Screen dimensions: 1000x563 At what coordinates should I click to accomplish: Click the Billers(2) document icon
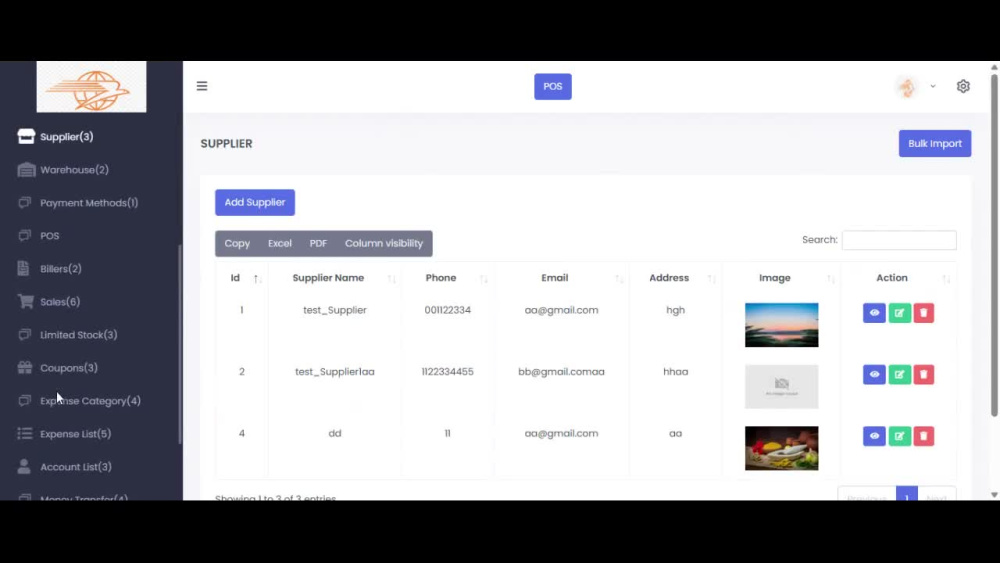[x=24, y=268]
